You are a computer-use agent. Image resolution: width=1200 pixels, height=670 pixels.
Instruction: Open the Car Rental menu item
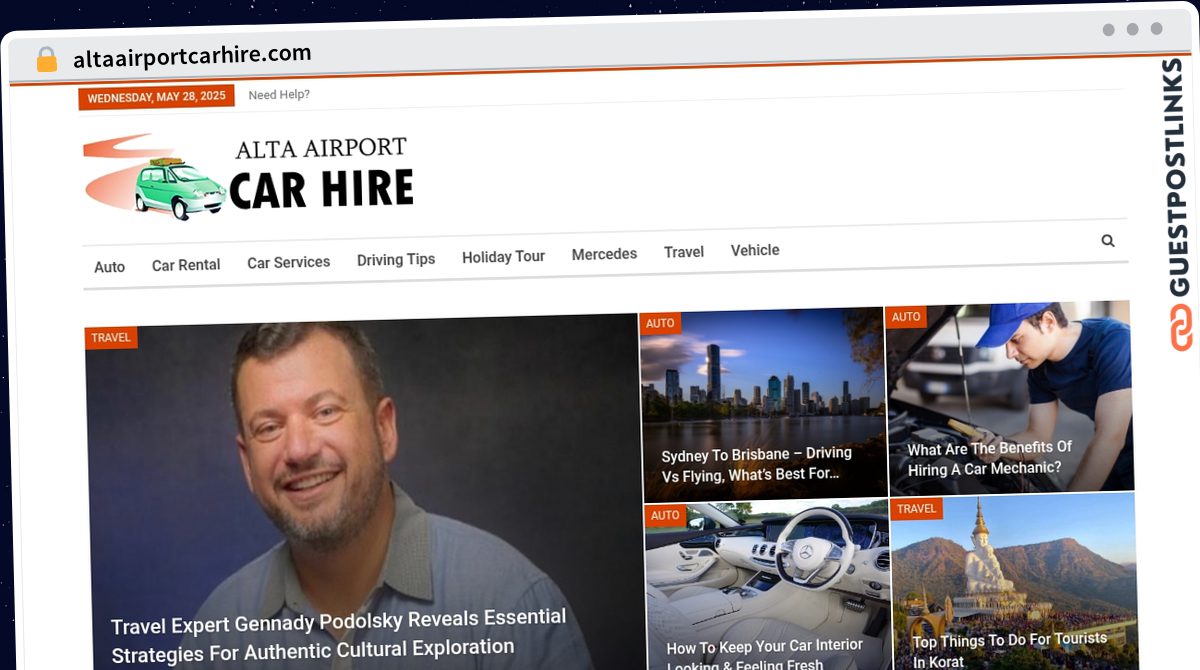click(186, 265)
